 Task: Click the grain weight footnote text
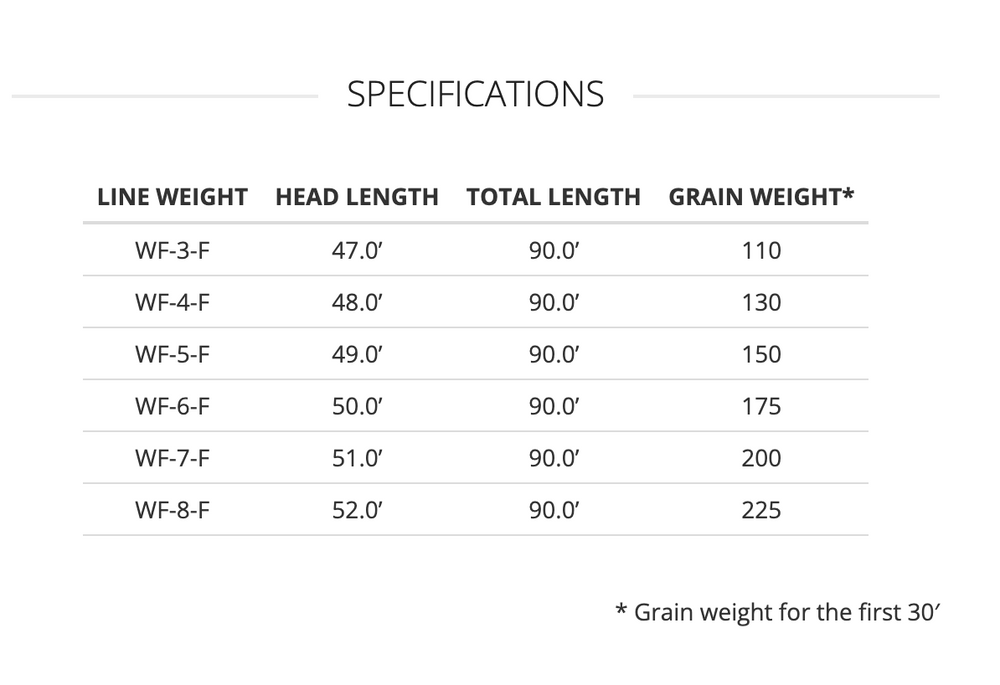point(777,611)
